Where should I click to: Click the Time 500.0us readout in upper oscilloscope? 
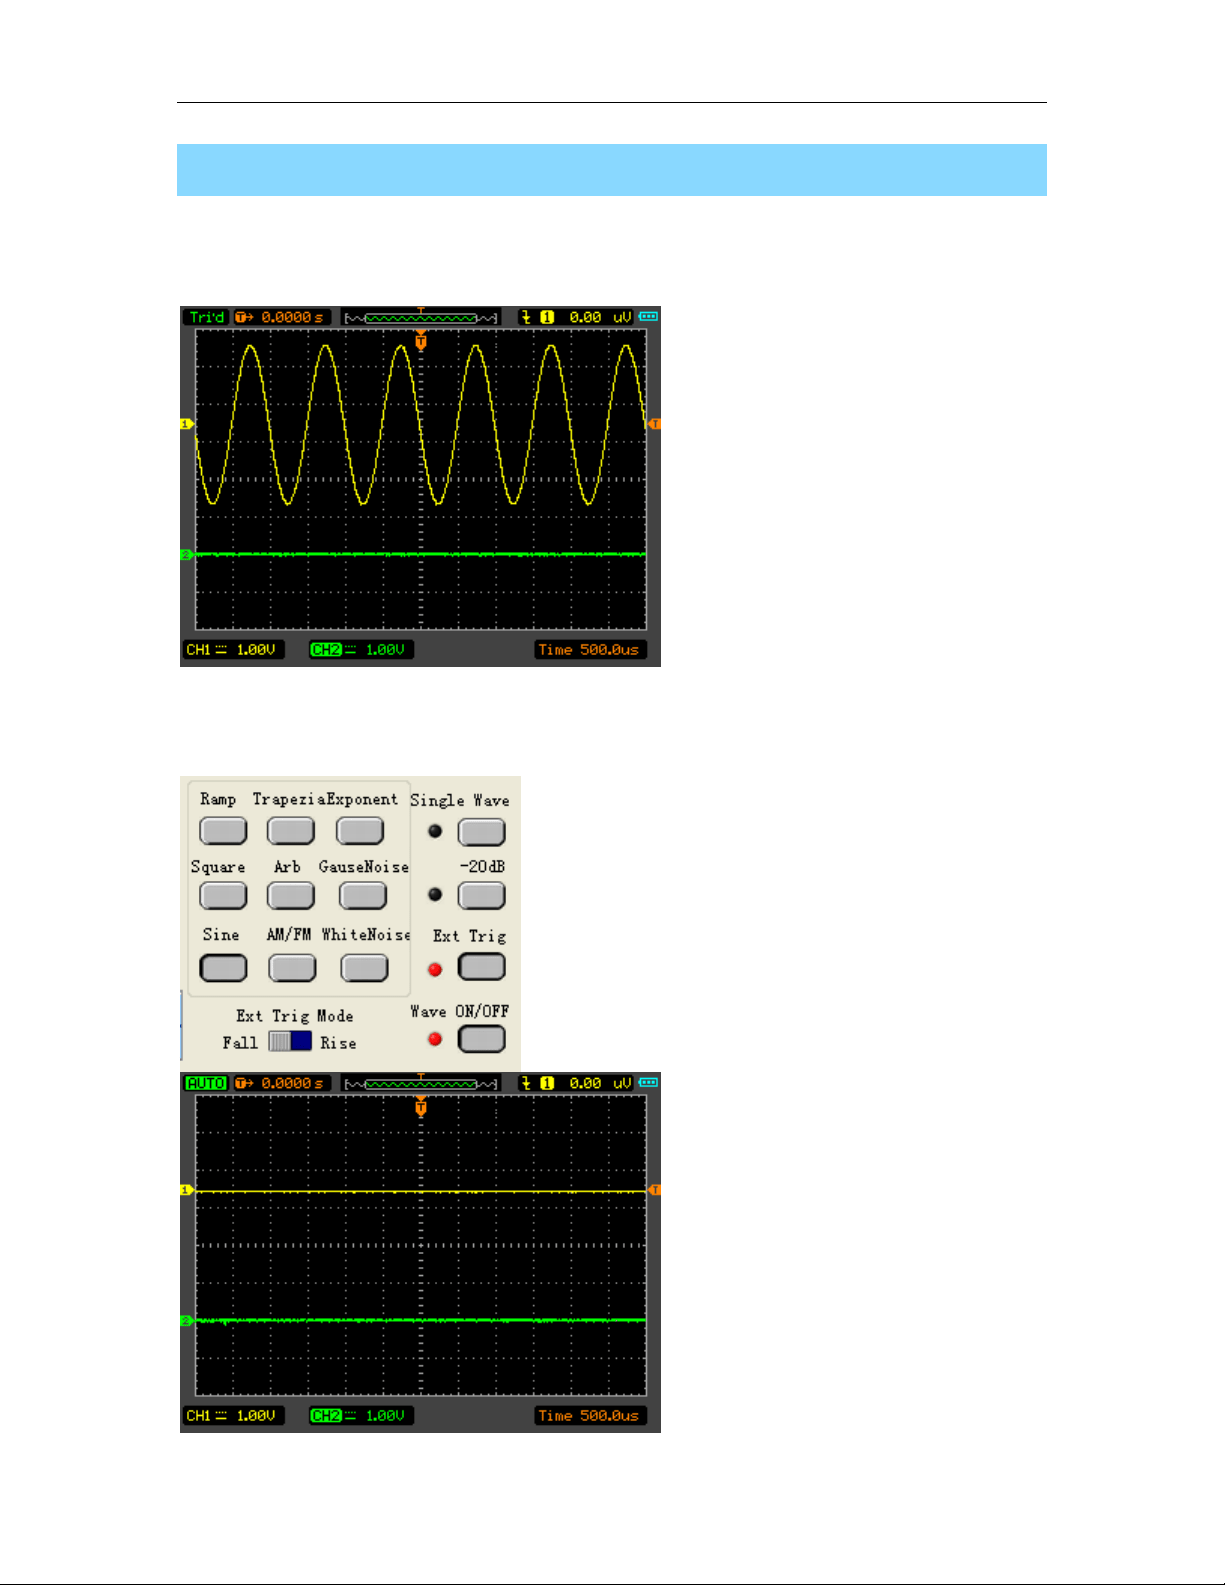click(x=590, y=650)
